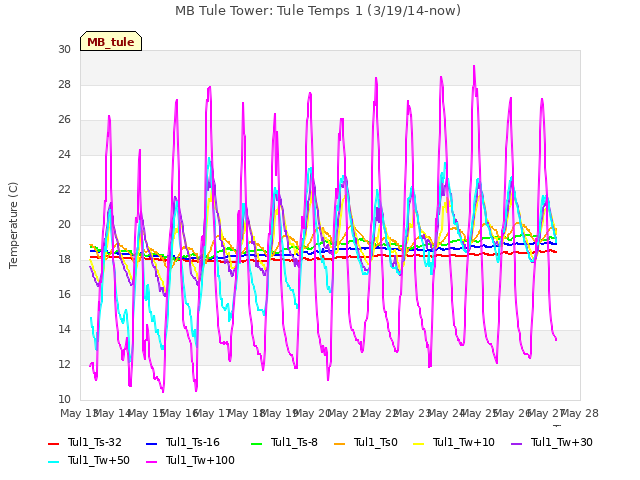
Task: Click the magenta Tul1_Tw+100 legend swatch
Action: coord(151,462)
